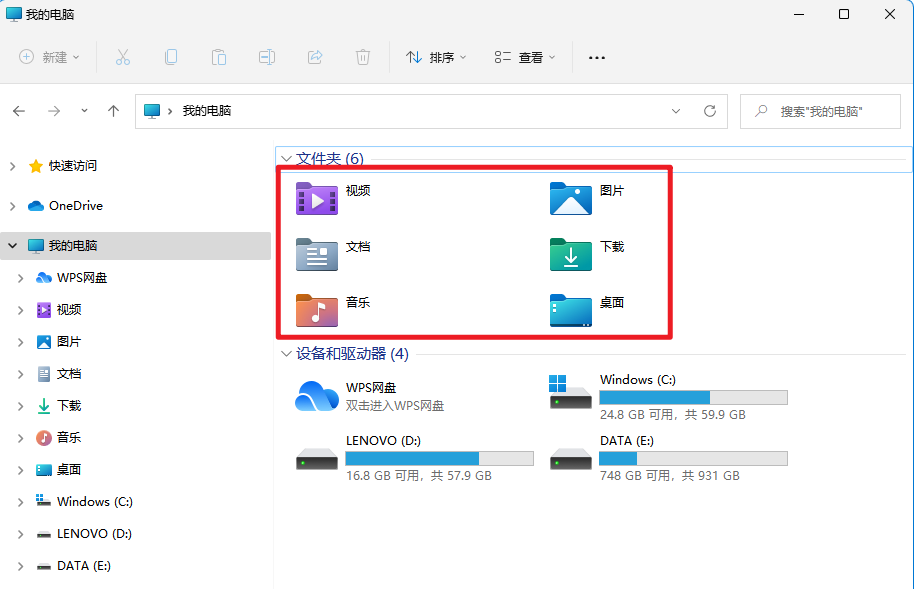Open address bar history dropdown
This screenshot has height=589, width=914.
(x=676, y=111)
